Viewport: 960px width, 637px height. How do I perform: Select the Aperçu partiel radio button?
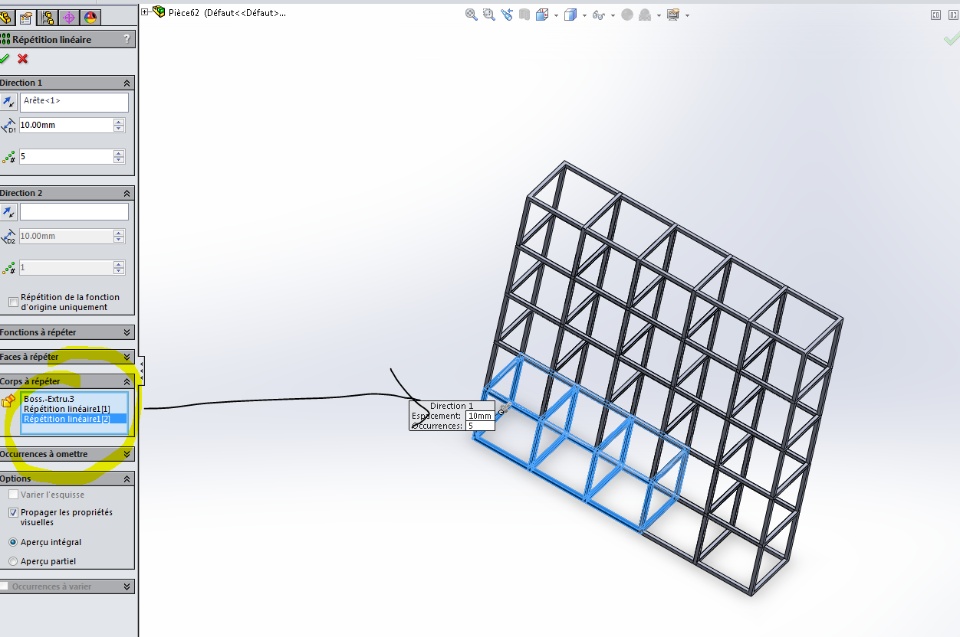pos(13,561)
